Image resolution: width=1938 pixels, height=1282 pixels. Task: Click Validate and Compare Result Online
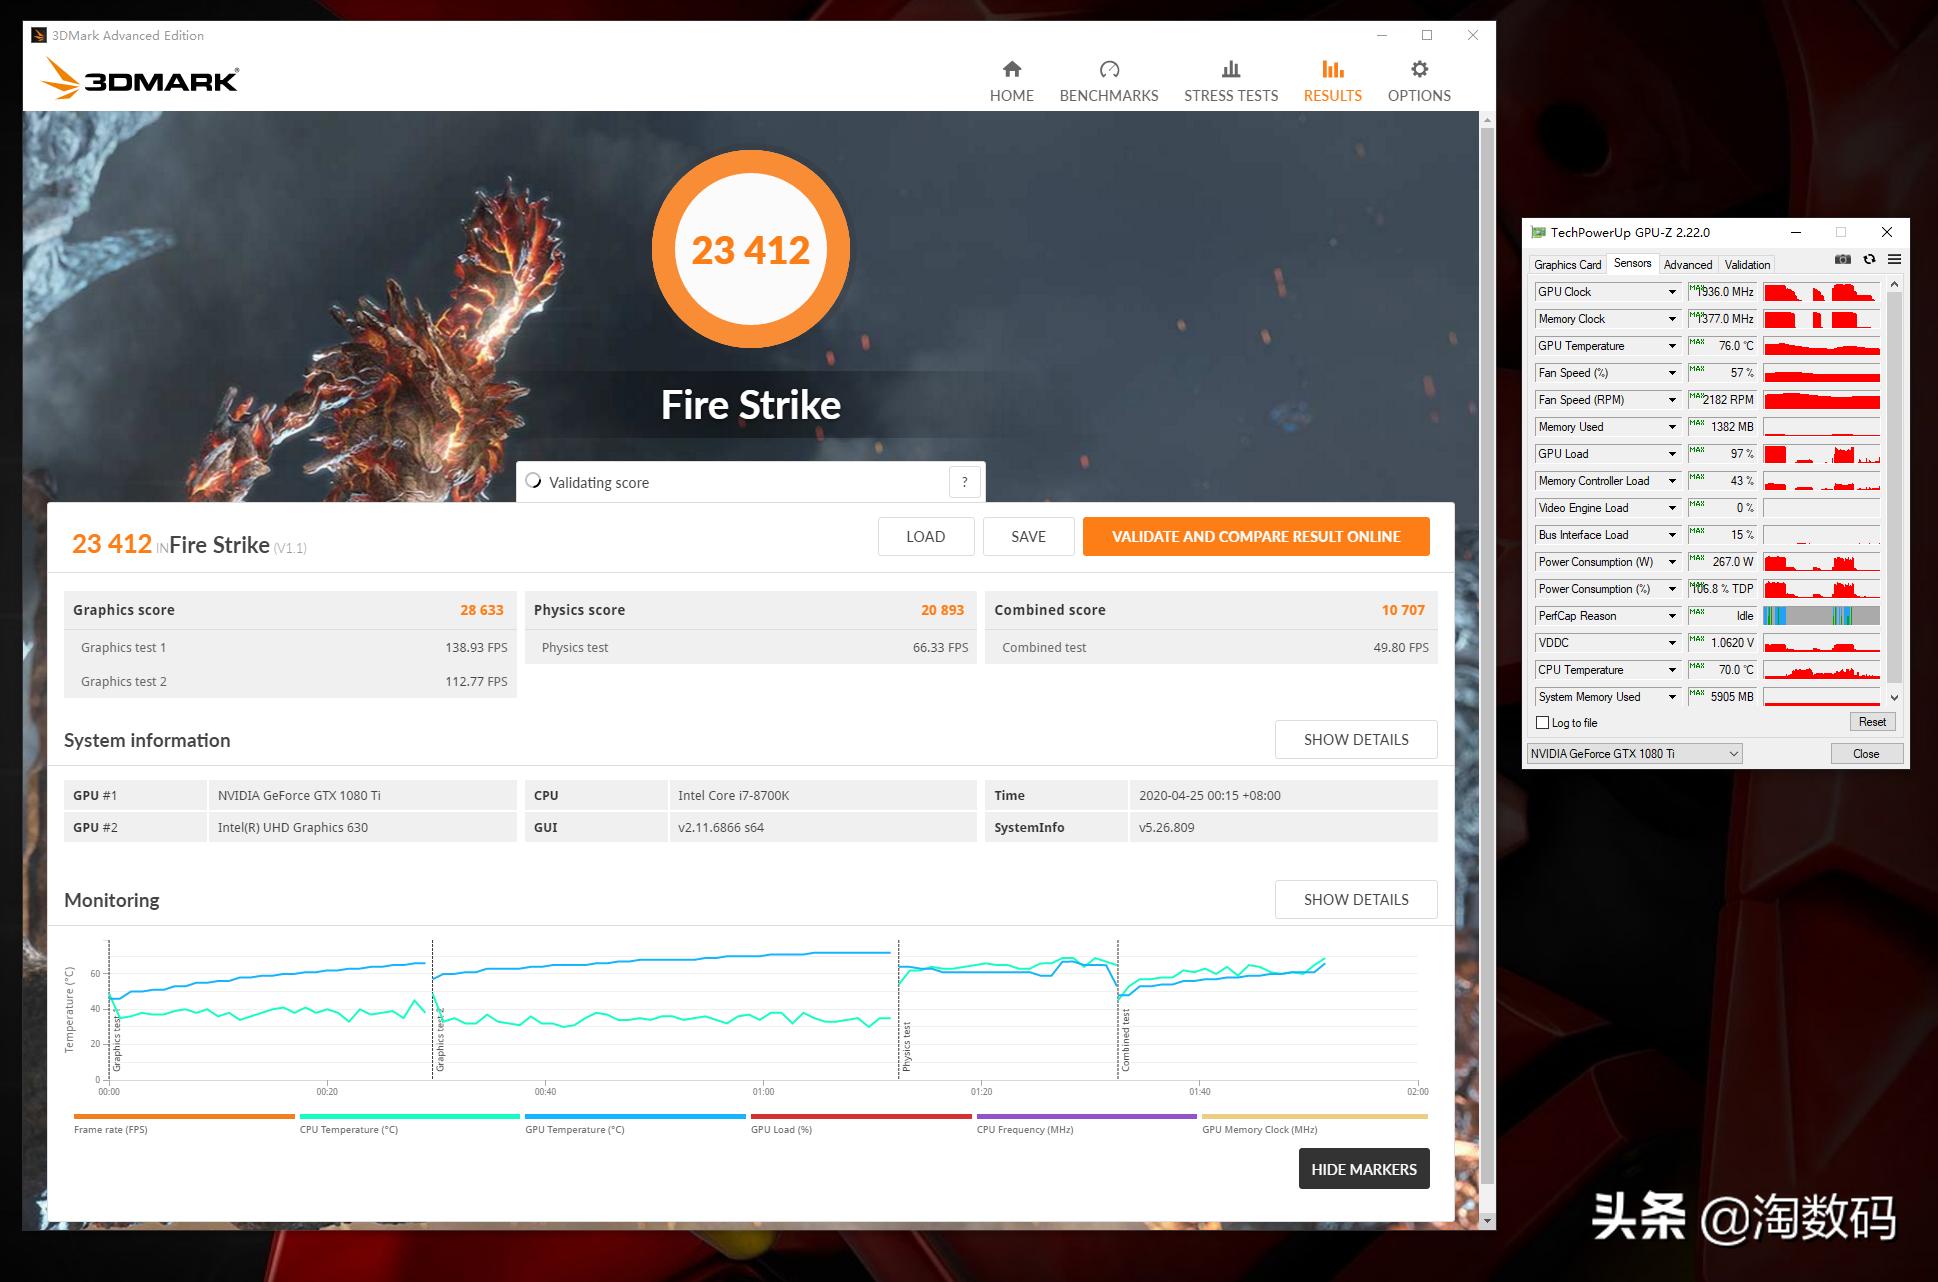[1255, 537]
